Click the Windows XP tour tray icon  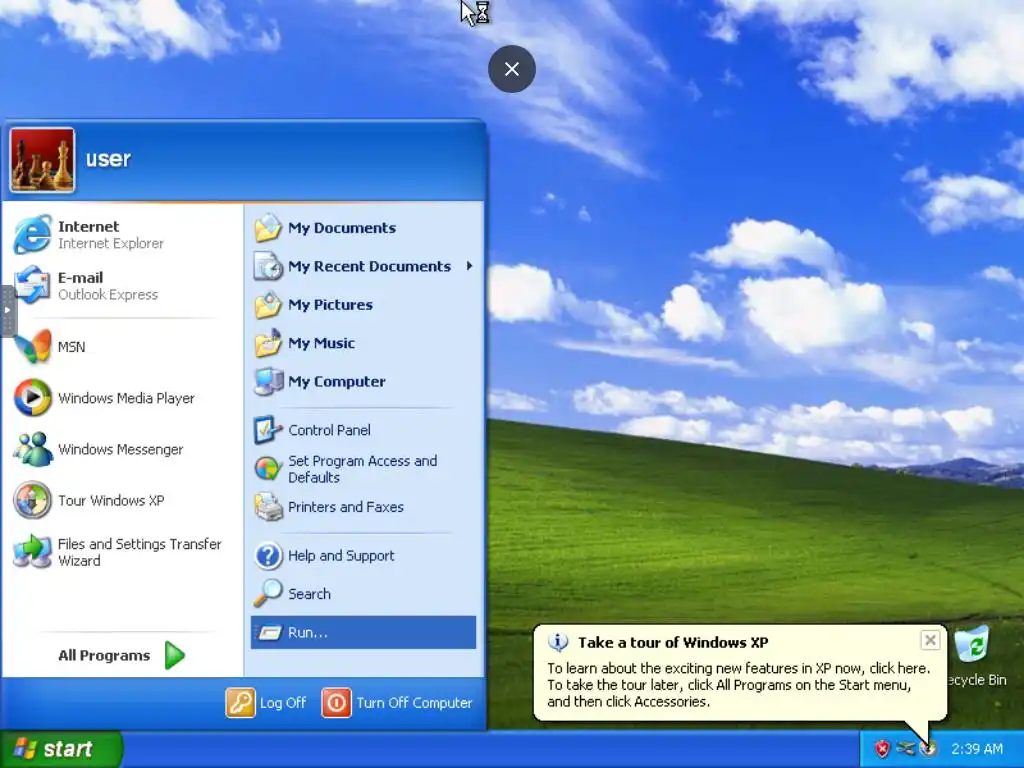pyautogui.click(x=928, y=748)
